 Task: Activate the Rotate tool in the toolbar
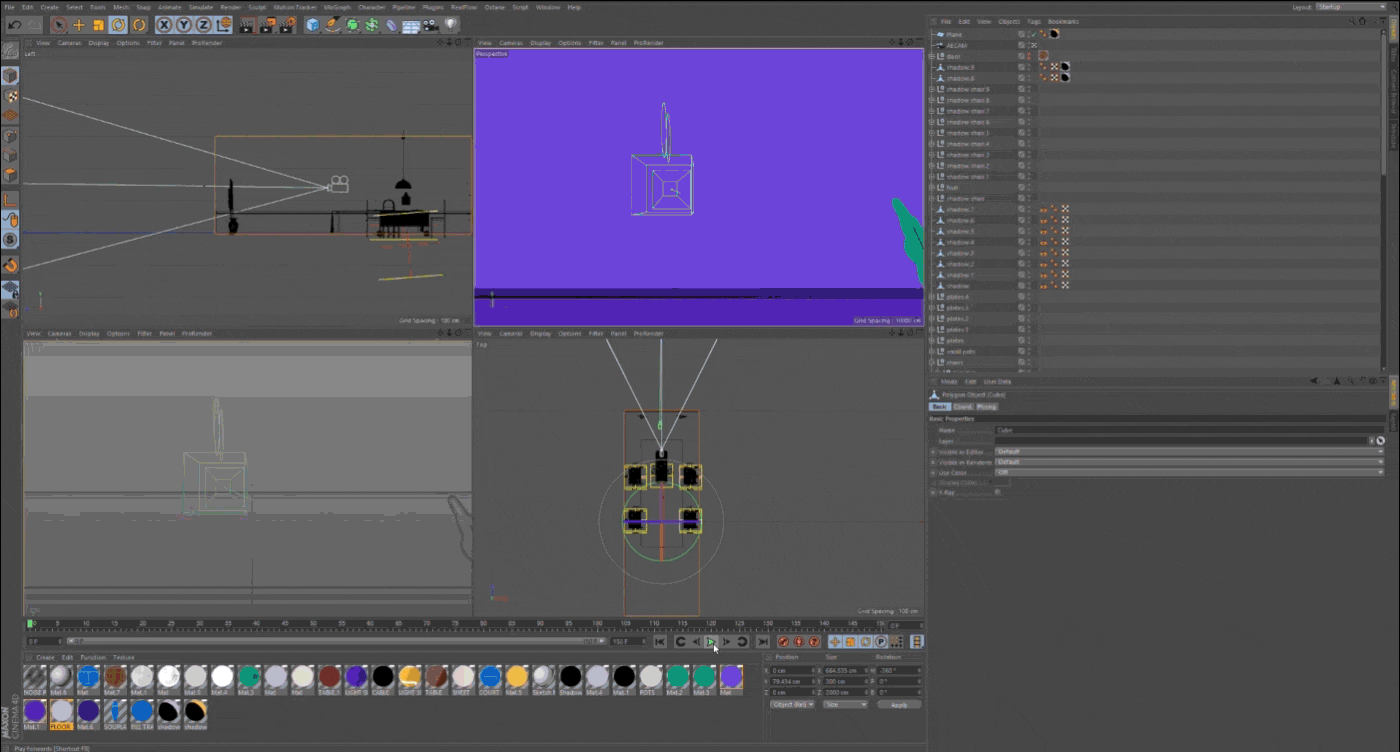(118, 25)
